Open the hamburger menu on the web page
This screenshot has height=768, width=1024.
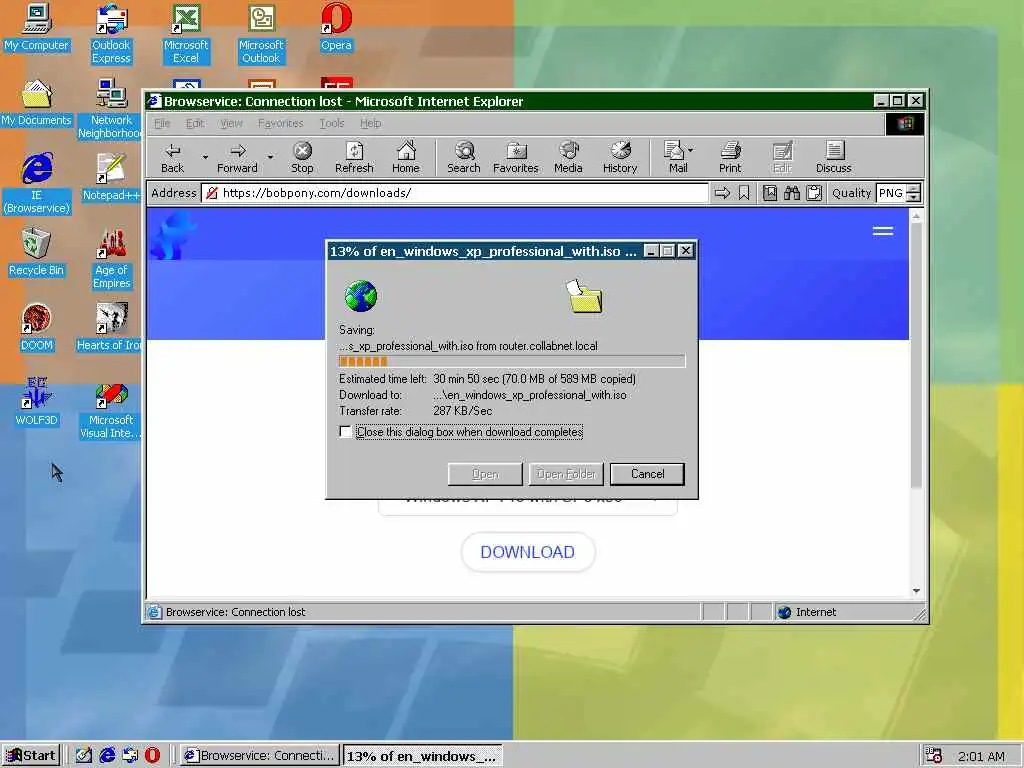click(x=883, y=231)
